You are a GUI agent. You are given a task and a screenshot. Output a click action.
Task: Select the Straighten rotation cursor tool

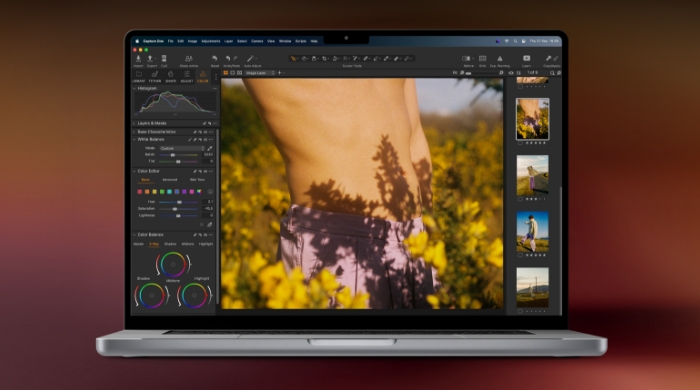click(x=335, y=58)
